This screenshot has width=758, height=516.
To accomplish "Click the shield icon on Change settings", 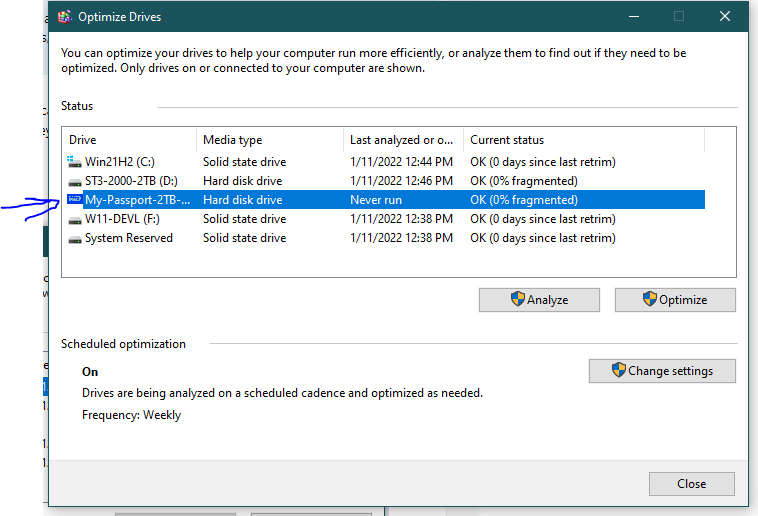I will [619, 370].
